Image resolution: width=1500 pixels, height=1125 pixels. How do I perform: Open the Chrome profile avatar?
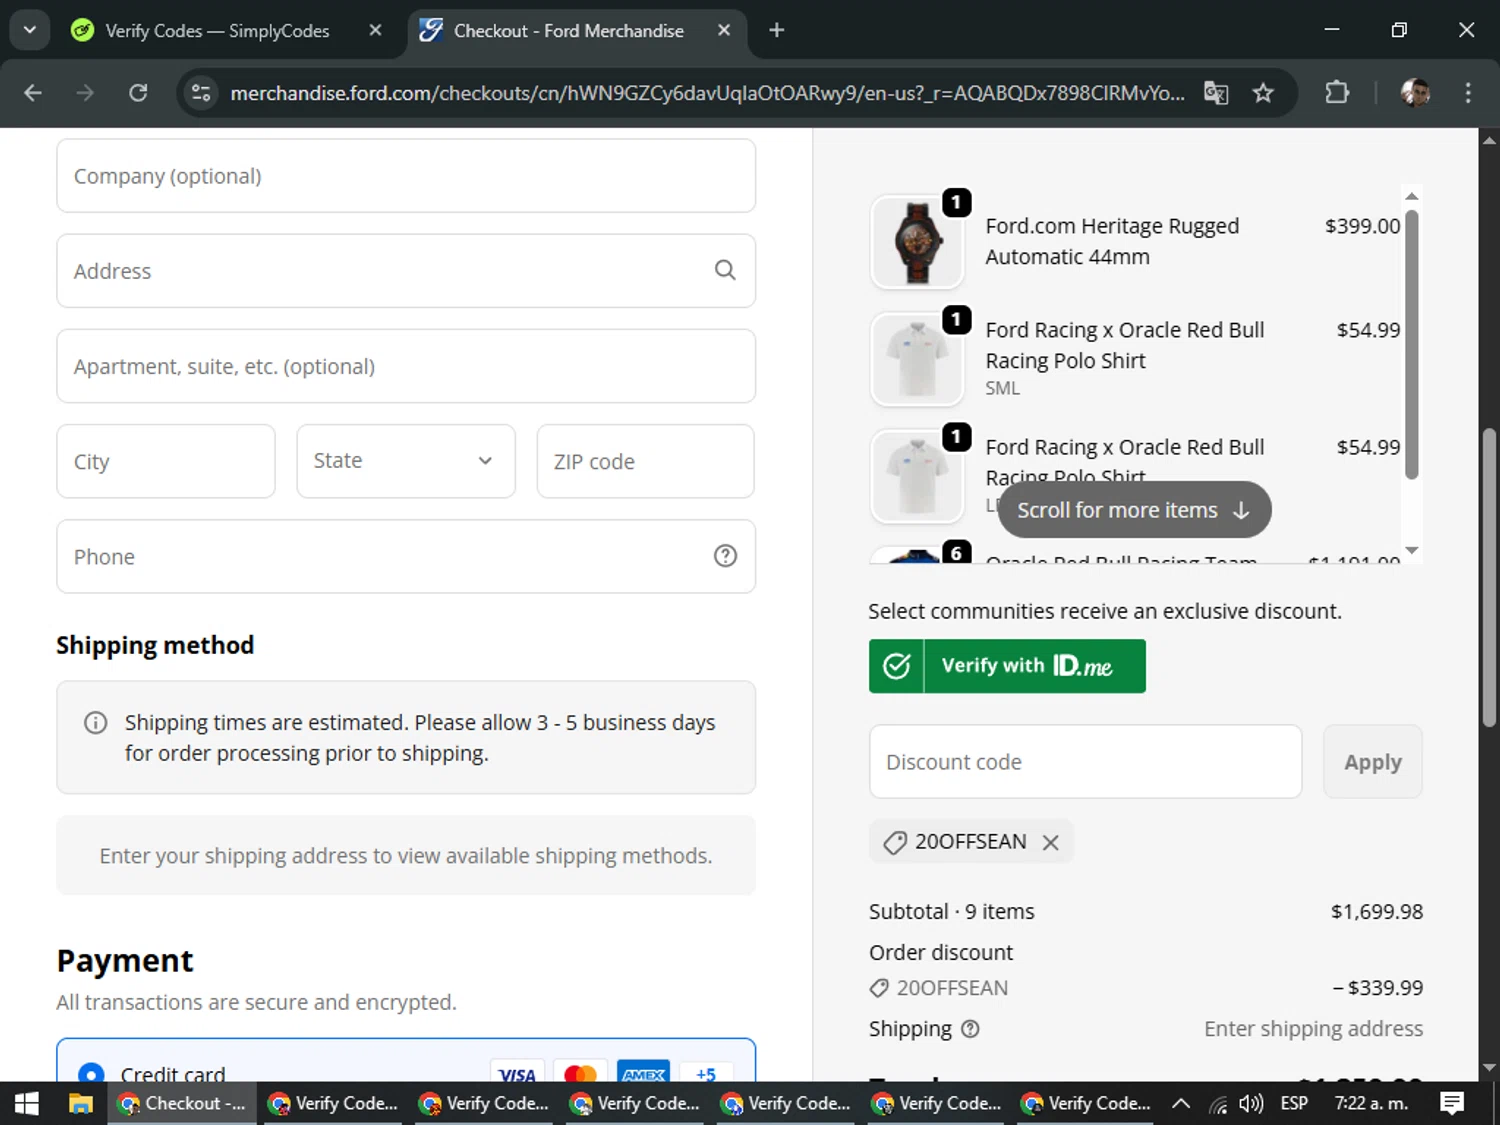click(x=1415, y=93)
